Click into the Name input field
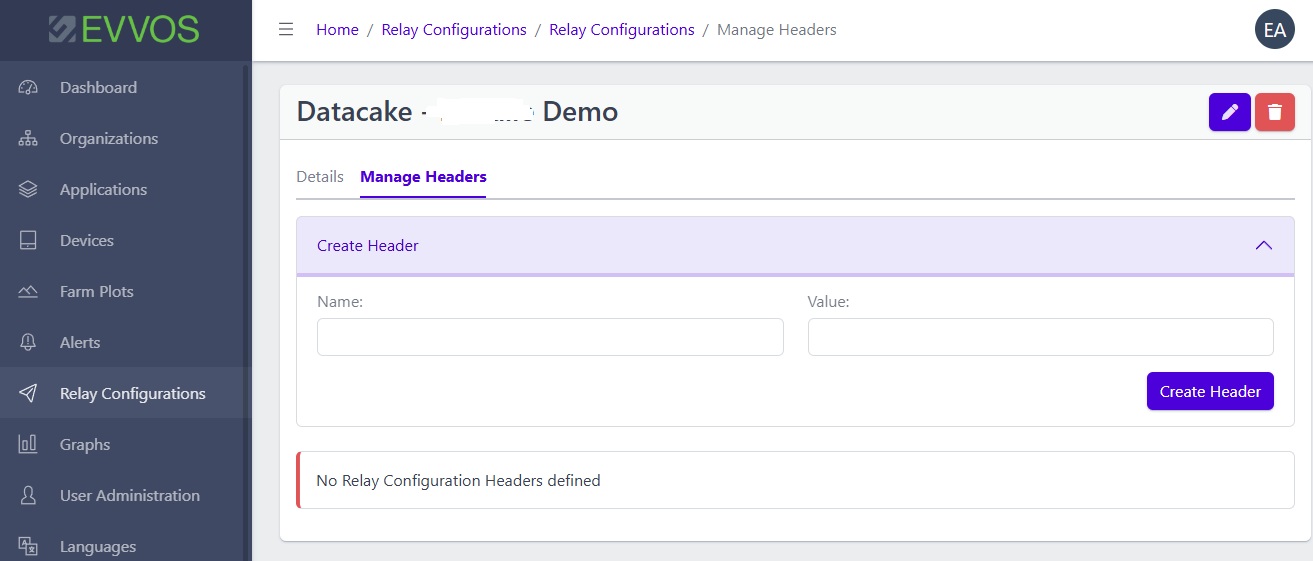The image size is (1313, 561). tap(550, 337)
